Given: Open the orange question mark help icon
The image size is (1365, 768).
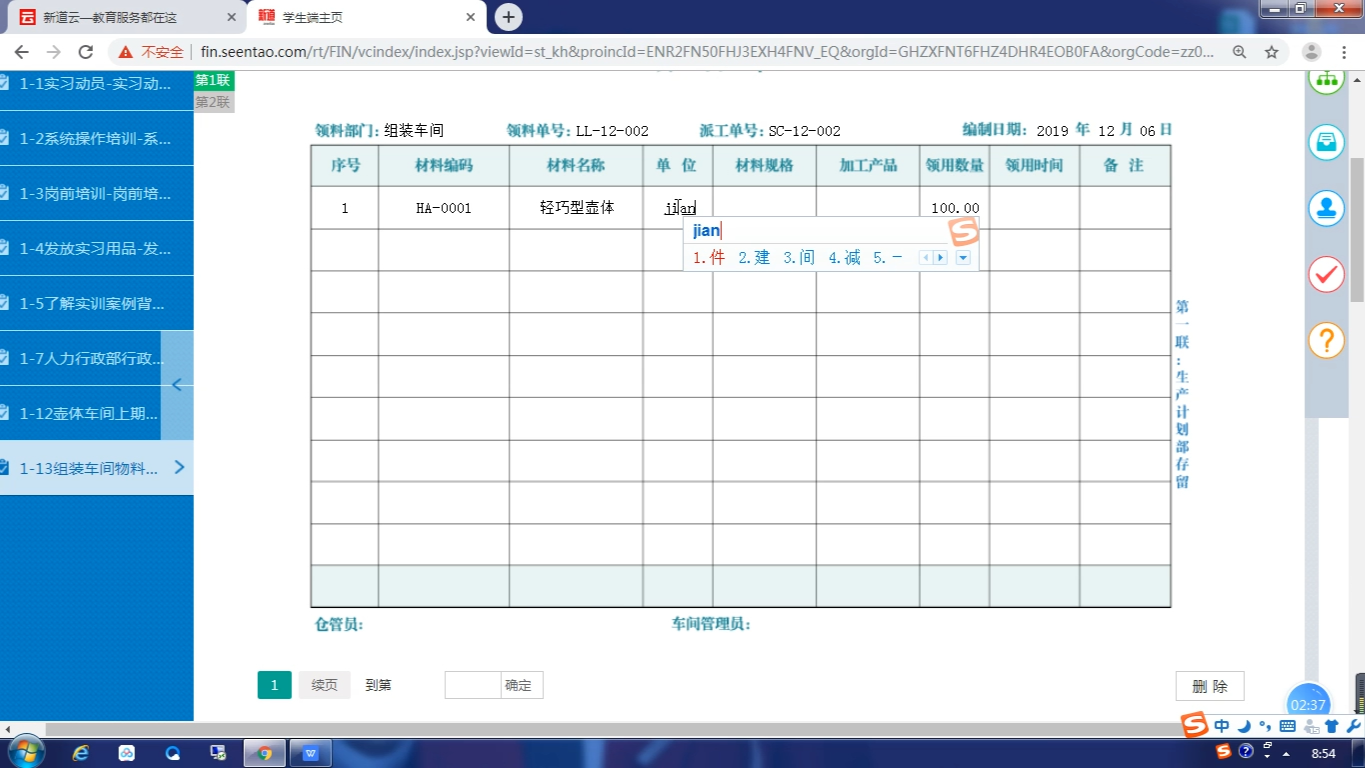Looking at the screenshot, I should click(x=1326, y=341).
